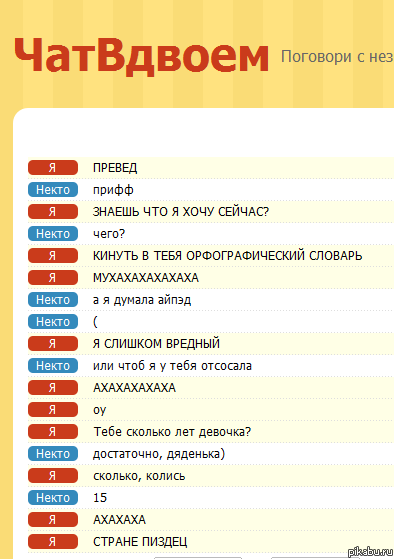Screen dimensions: 394x559
Task: Click the 'Некто' badge beside 'а я думала айпэд'
Action: pos(53,300)
